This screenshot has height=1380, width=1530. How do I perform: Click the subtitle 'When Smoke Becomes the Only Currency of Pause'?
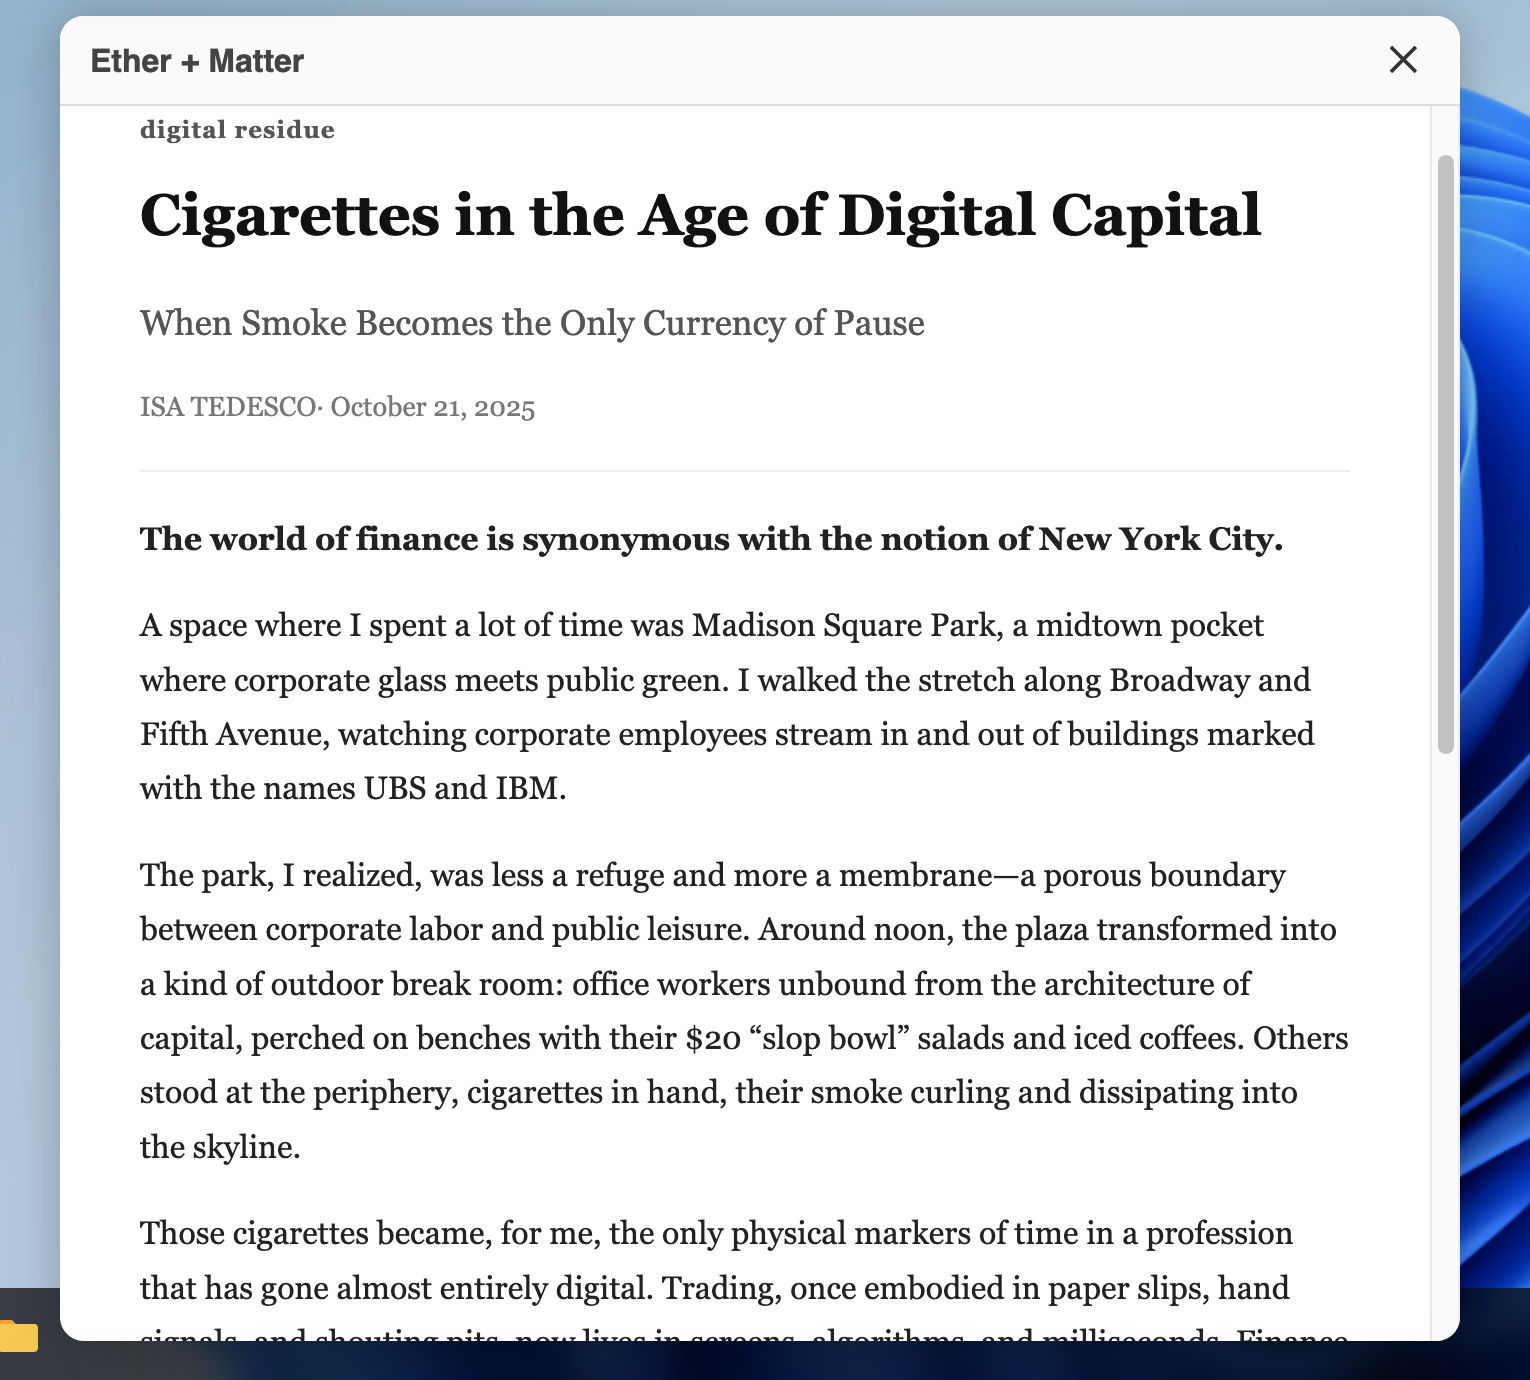(532, 323)
